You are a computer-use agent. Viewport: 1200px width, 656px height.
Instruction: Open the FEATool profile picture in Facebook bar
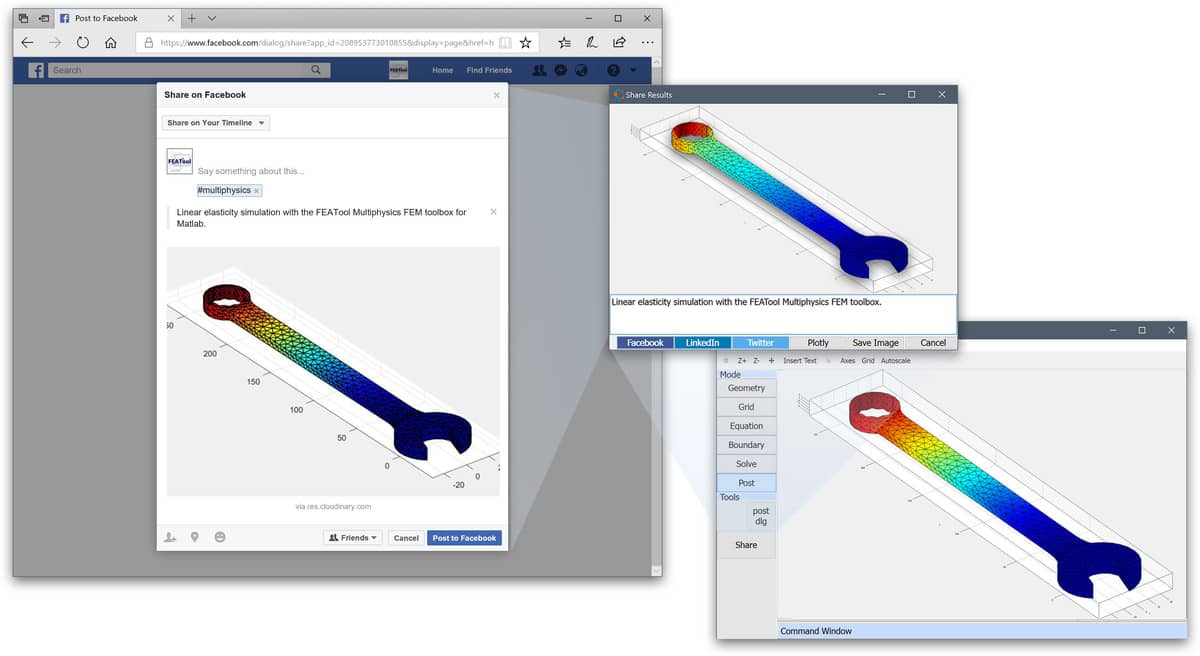[x=398, y=70]
